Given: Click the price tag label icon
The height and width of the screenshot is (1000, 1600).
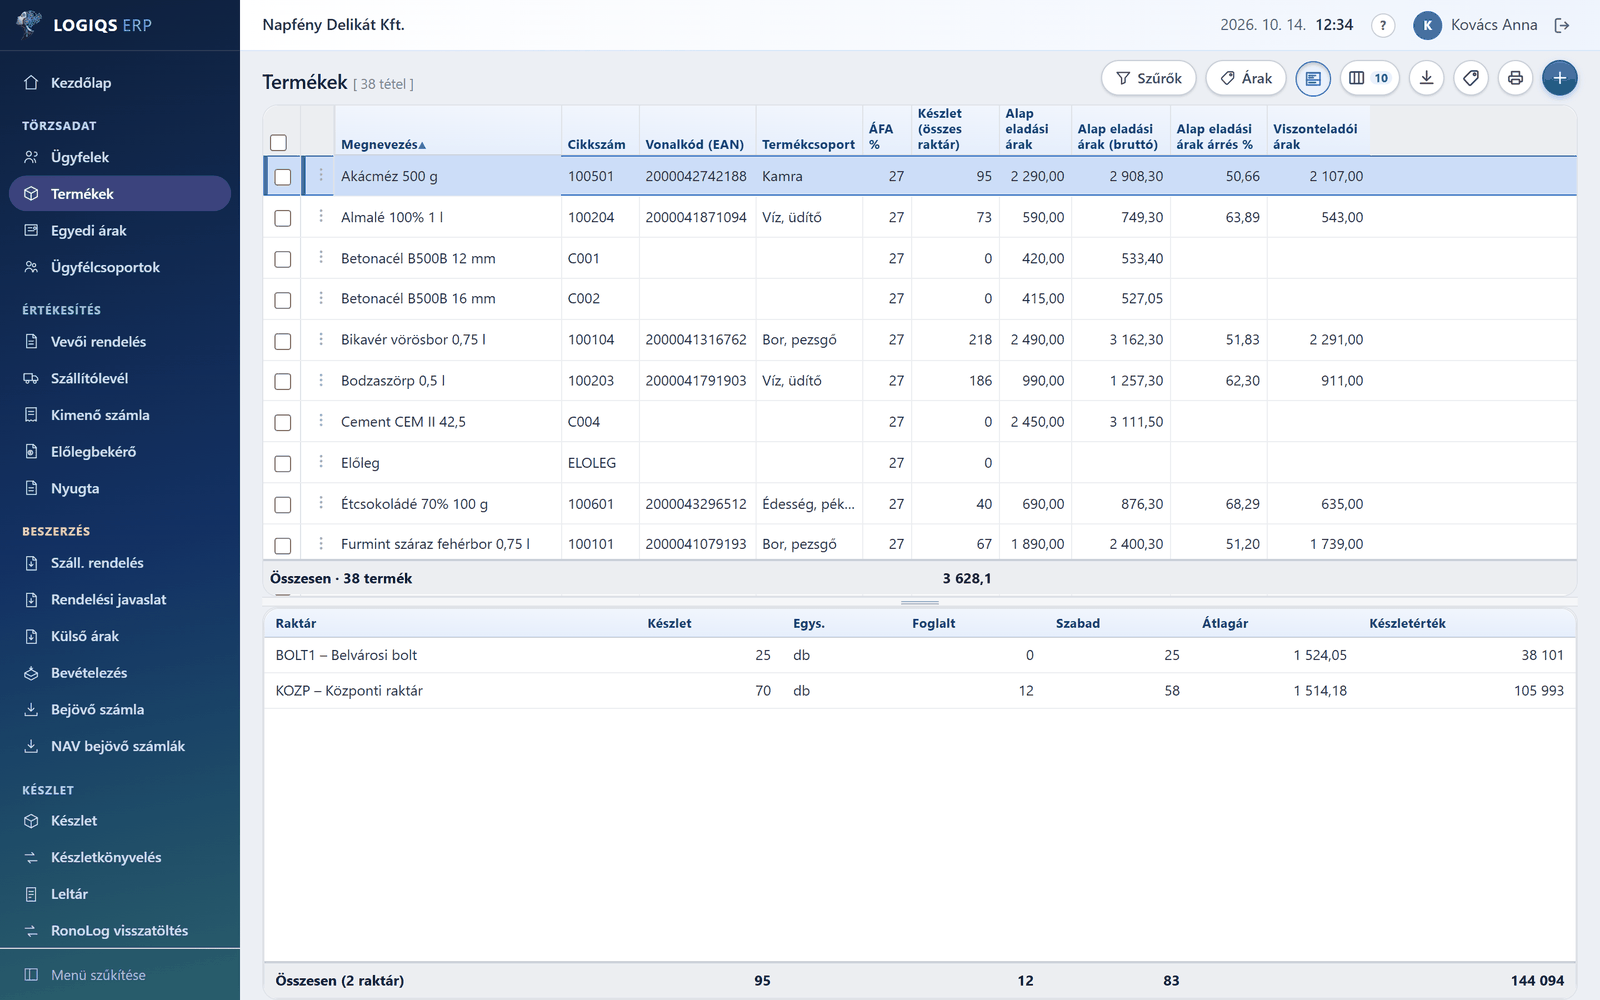Looking at the screenshot, I should coord(1471,78).
